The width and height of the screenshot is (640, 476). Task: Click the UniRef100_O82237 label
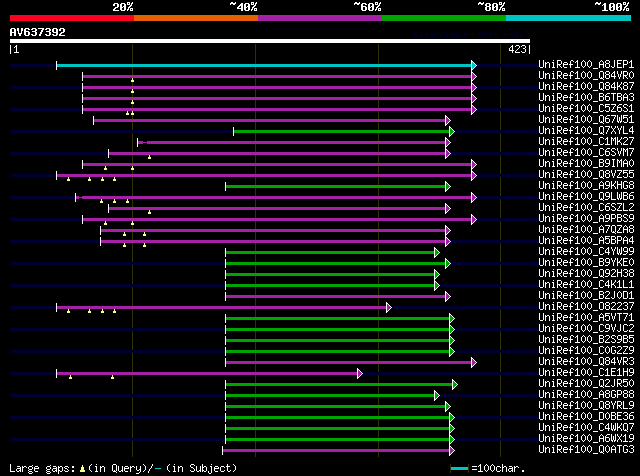coord(586,307)
